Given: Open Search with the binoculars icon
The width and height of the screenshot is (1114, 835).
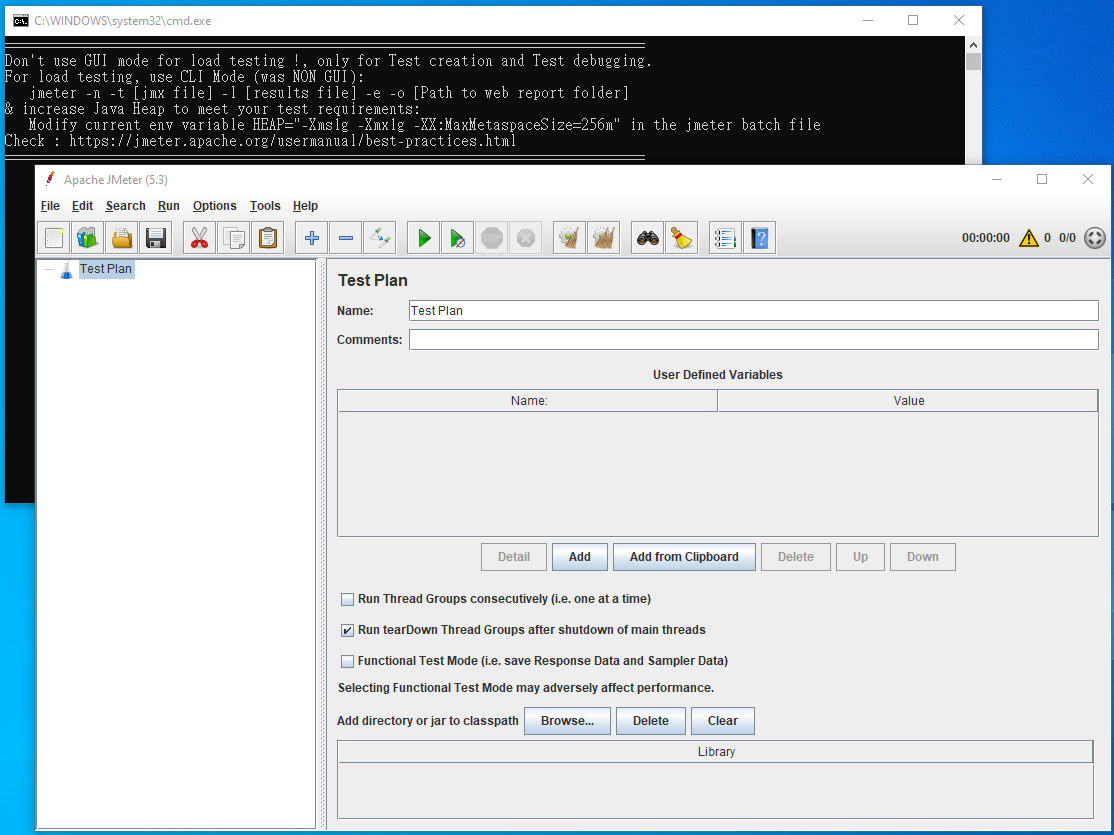Looking at the screenshot, I should (x=648, y=238).
